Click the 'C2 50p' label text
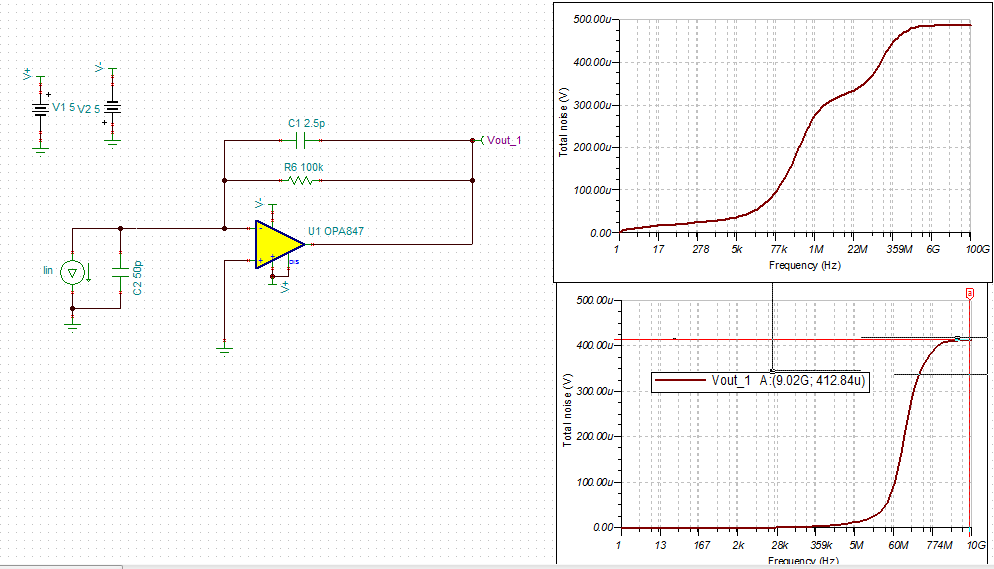Image resolution: width=994 pixels, height=569 pixels. coord(138,278)
